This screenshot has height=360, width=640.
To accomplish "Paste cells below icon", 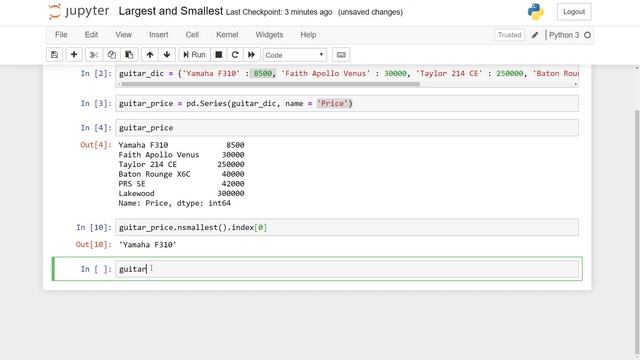I will (129, 55).
